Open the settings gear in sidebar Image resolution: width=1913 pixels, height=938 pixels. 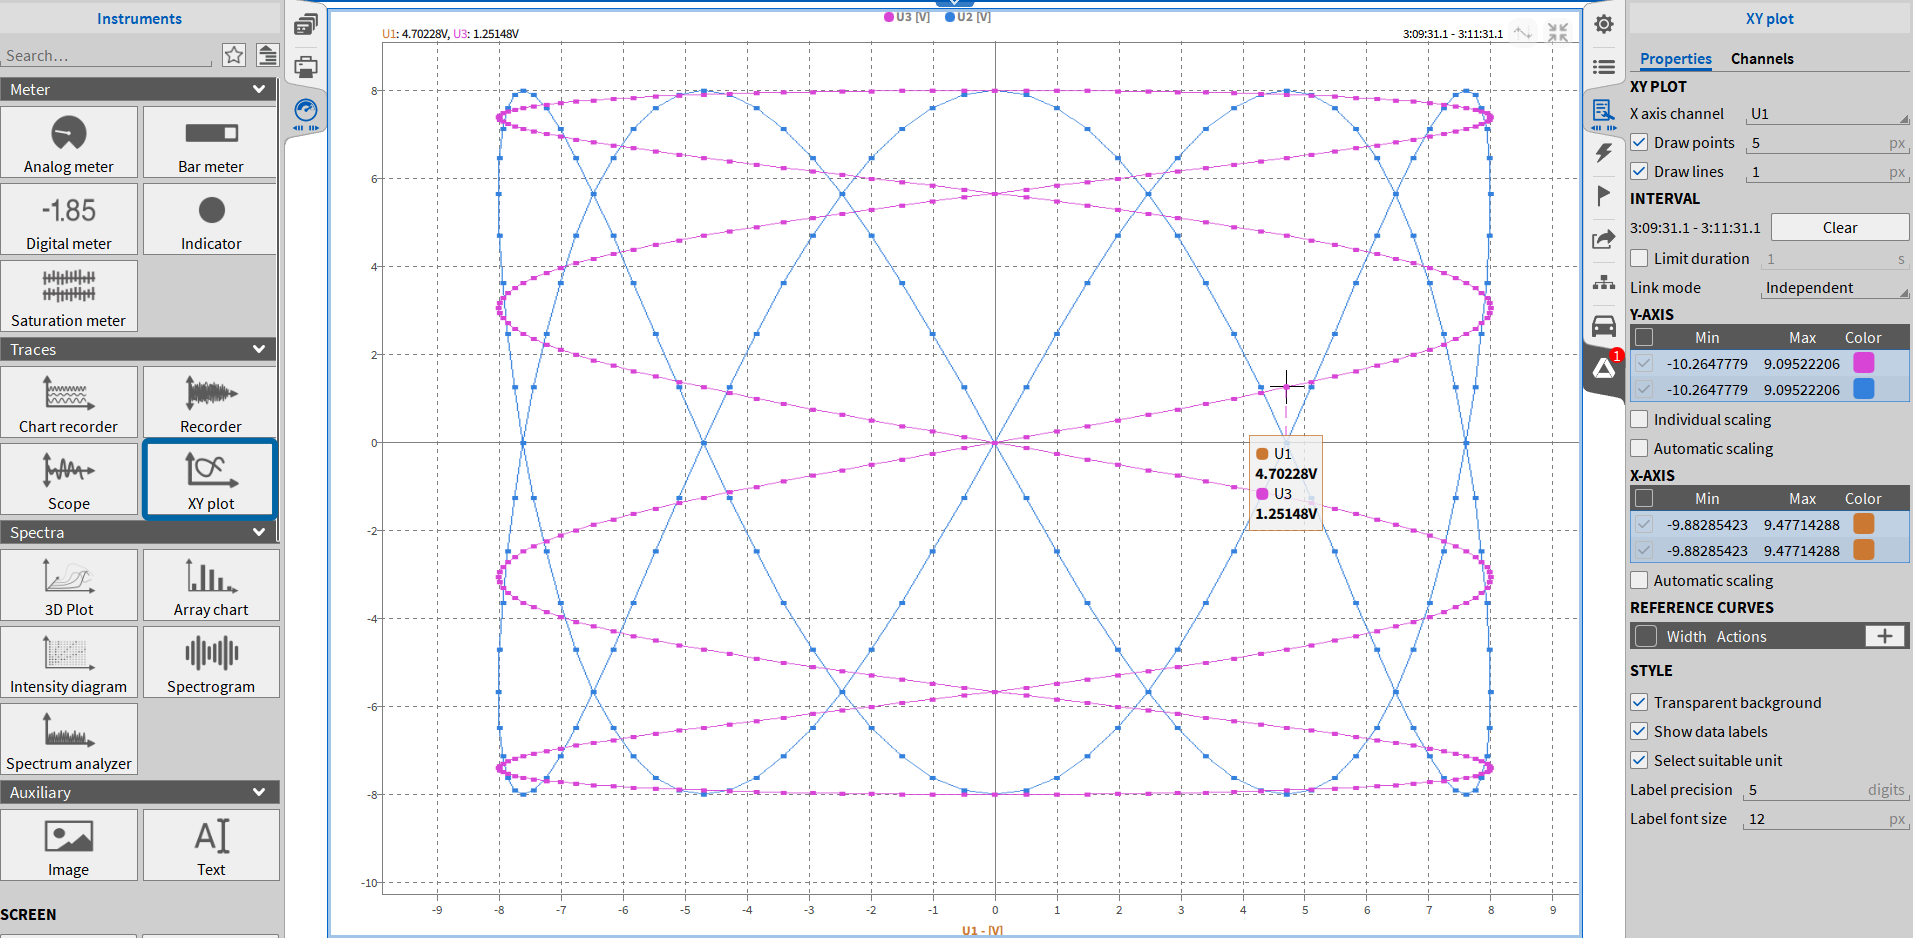coord(1604,24)
